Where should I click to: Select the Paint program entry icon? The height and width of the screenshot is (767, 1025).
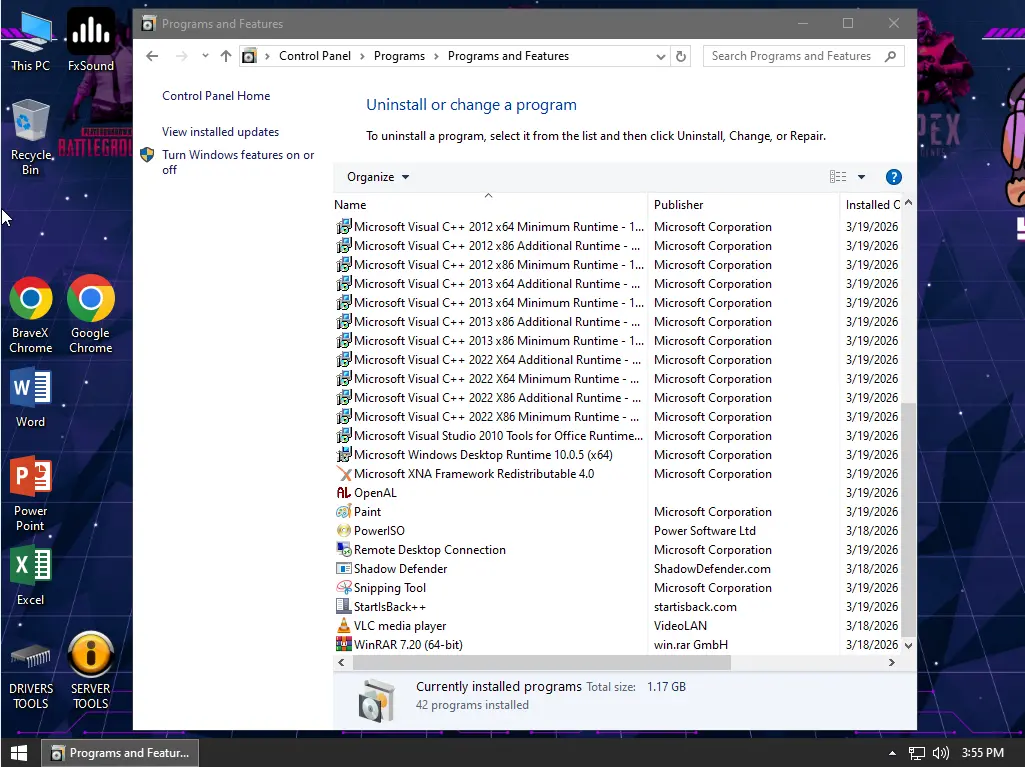(344, 512)
